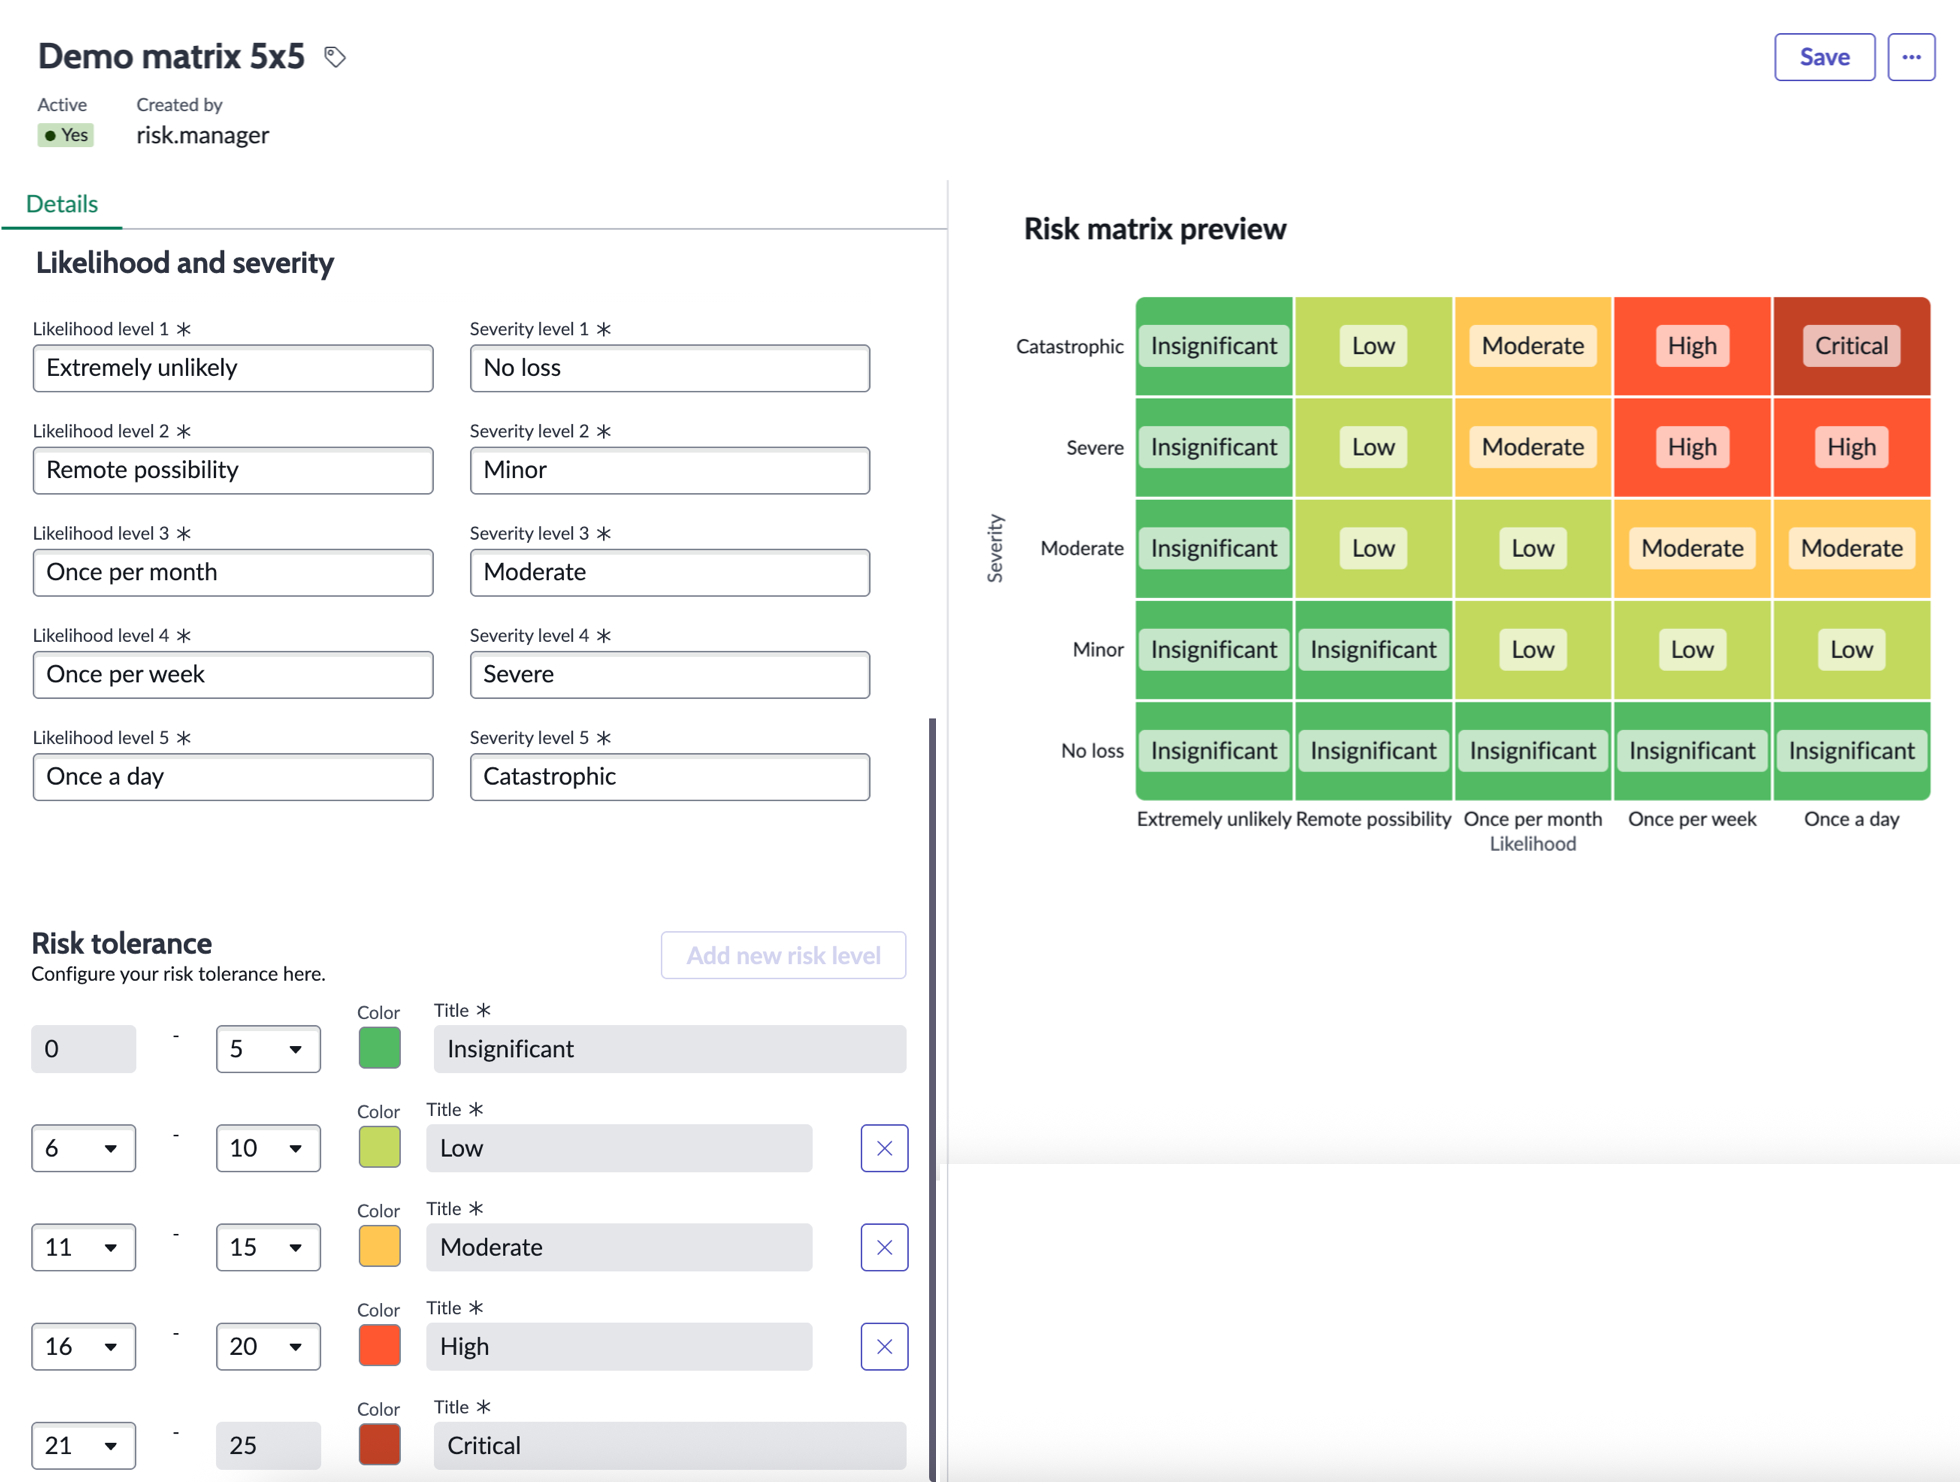1960x1482 pixels.
Task: Pick the lime color swatch for Low
Action: click(x=379, y=1147)
